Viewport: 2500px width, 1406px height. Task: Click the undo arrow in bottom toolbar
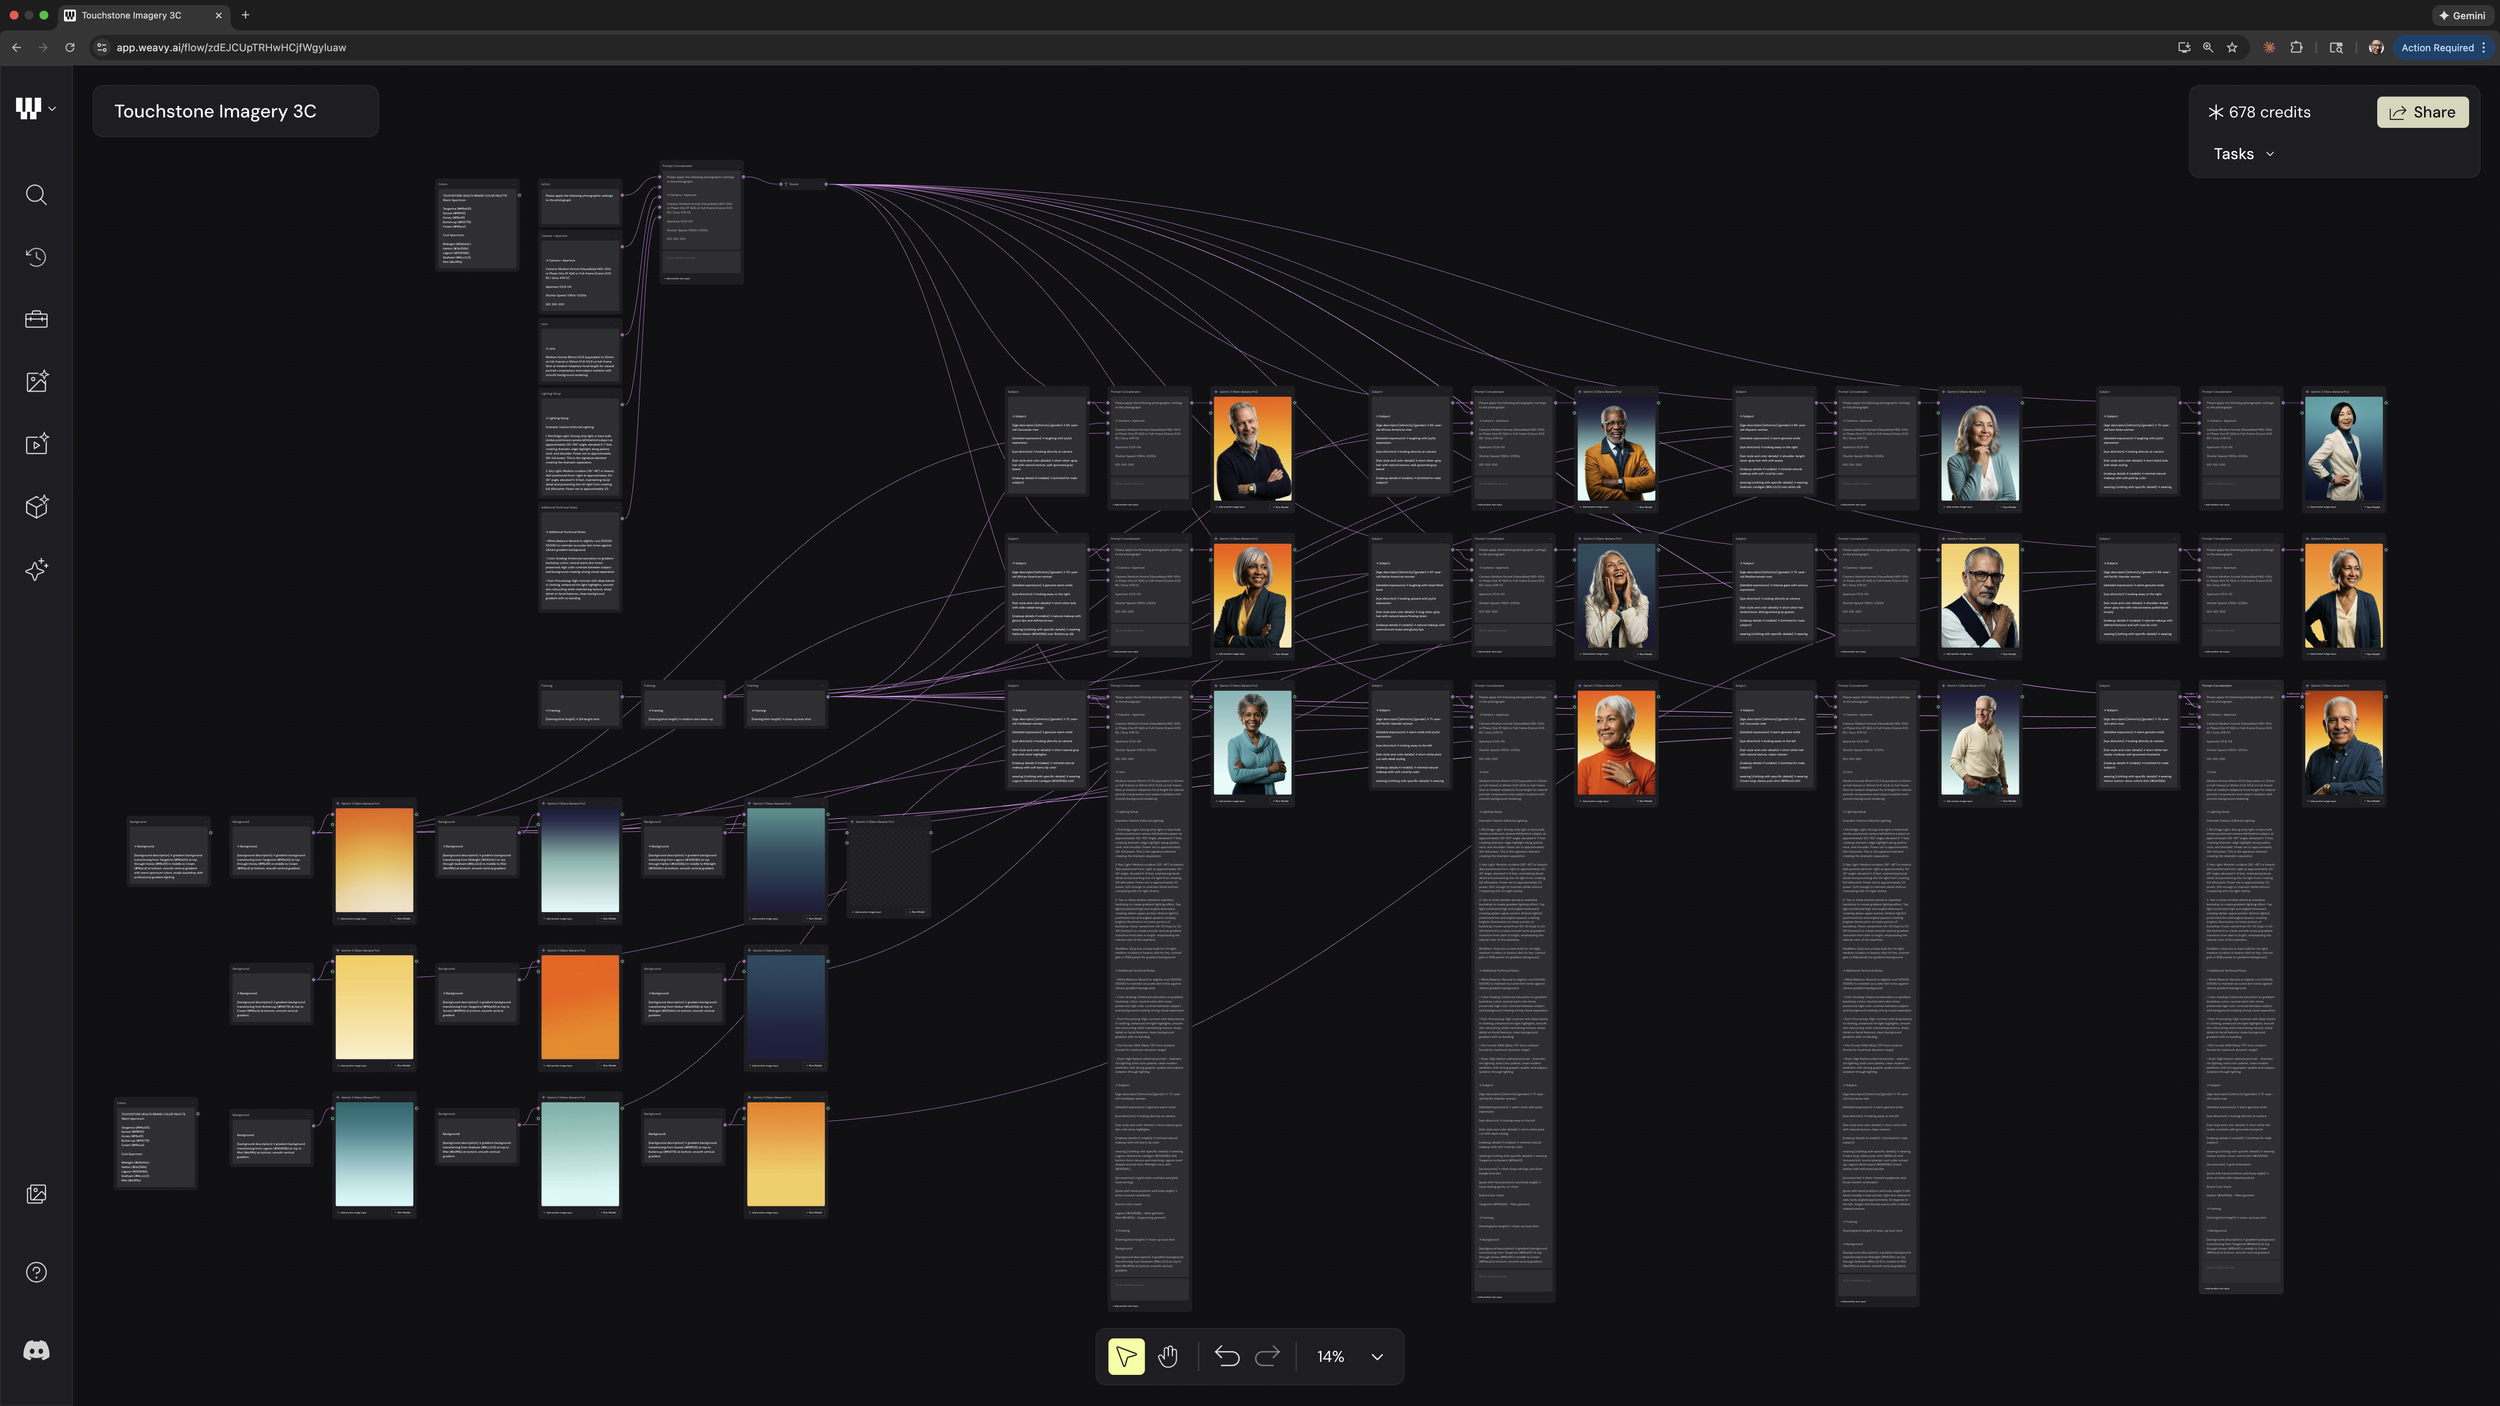(x=1227, y=1357)
